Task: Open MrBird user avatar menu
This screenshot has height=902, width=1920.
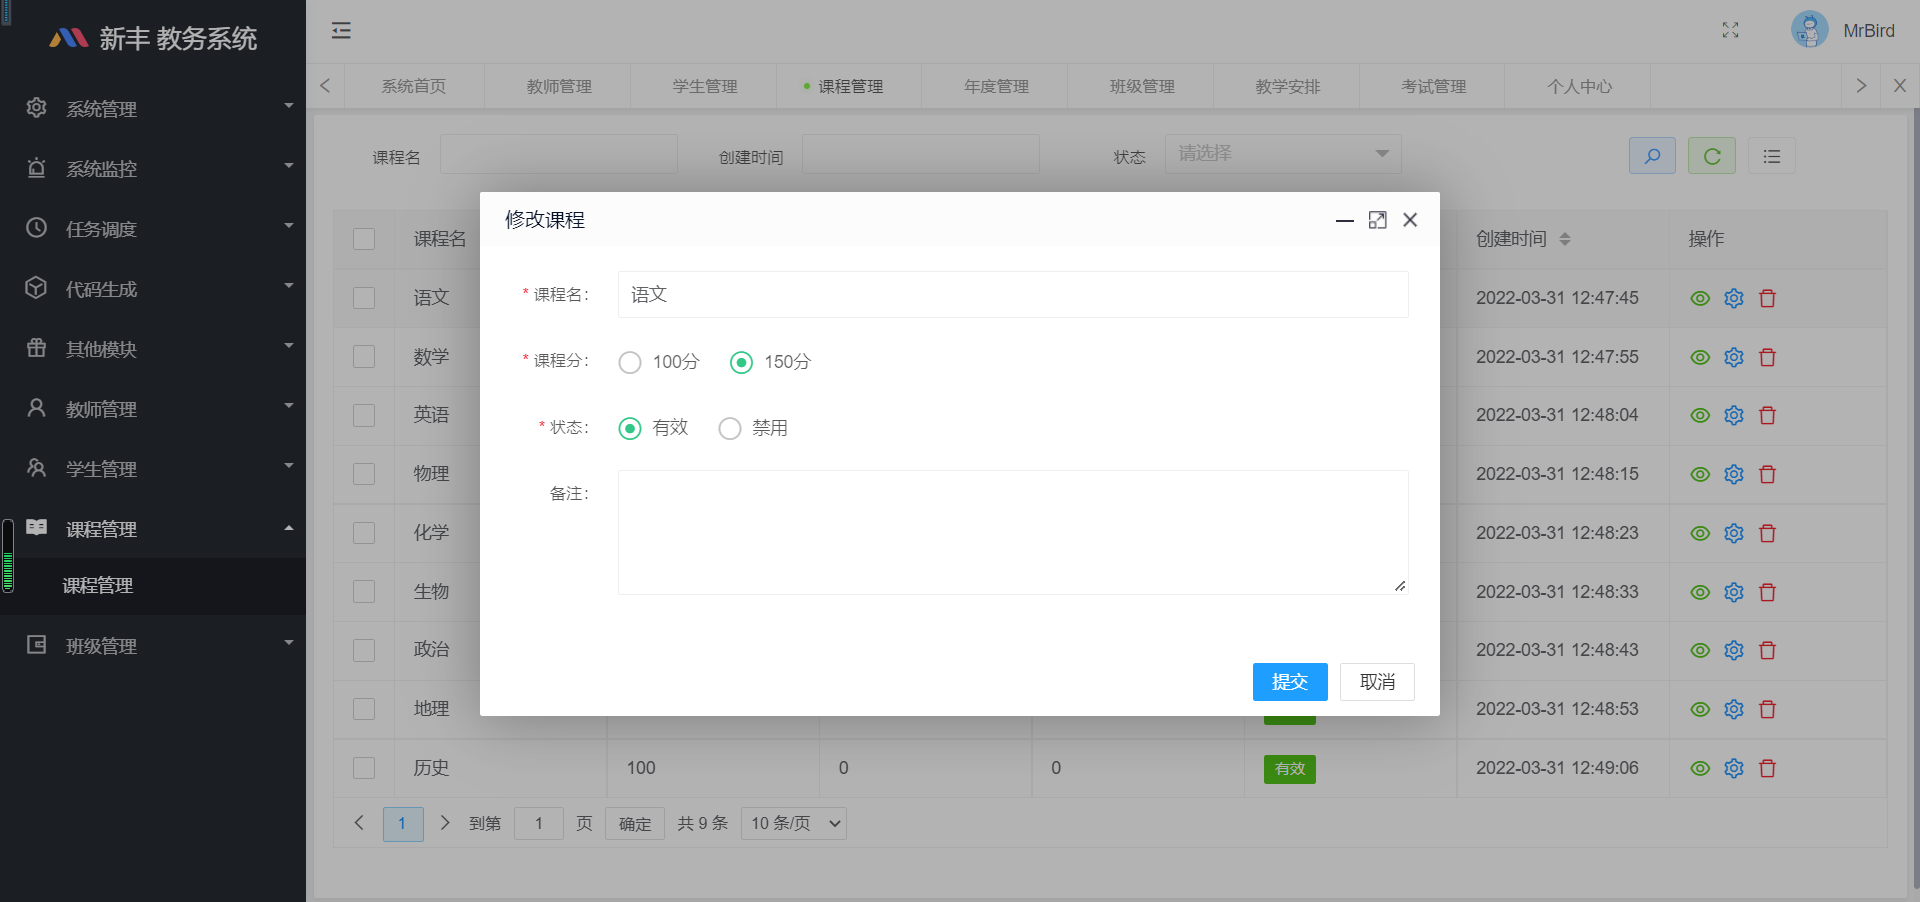Action: click(1843, 31)
